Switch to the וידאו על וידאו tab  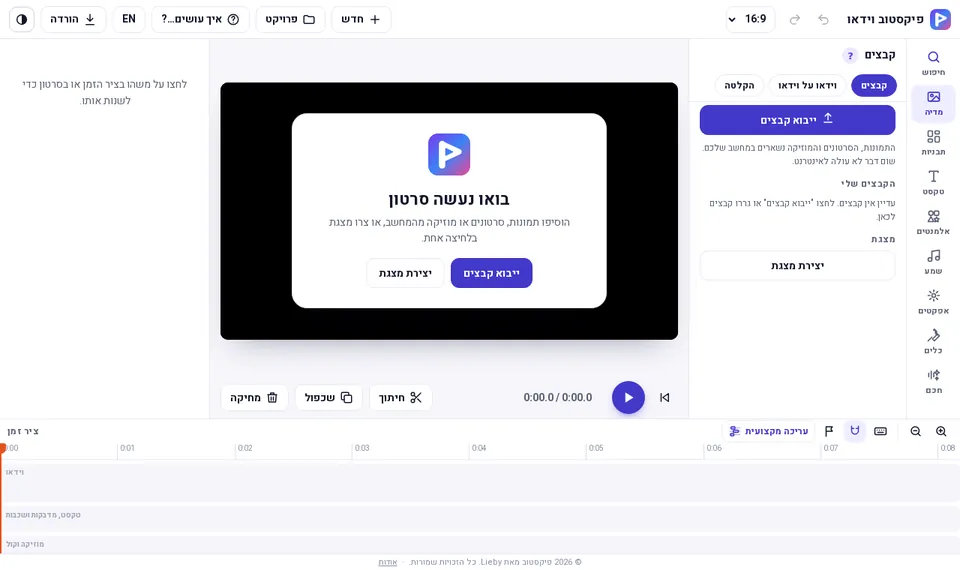click(x=807, y=85)
